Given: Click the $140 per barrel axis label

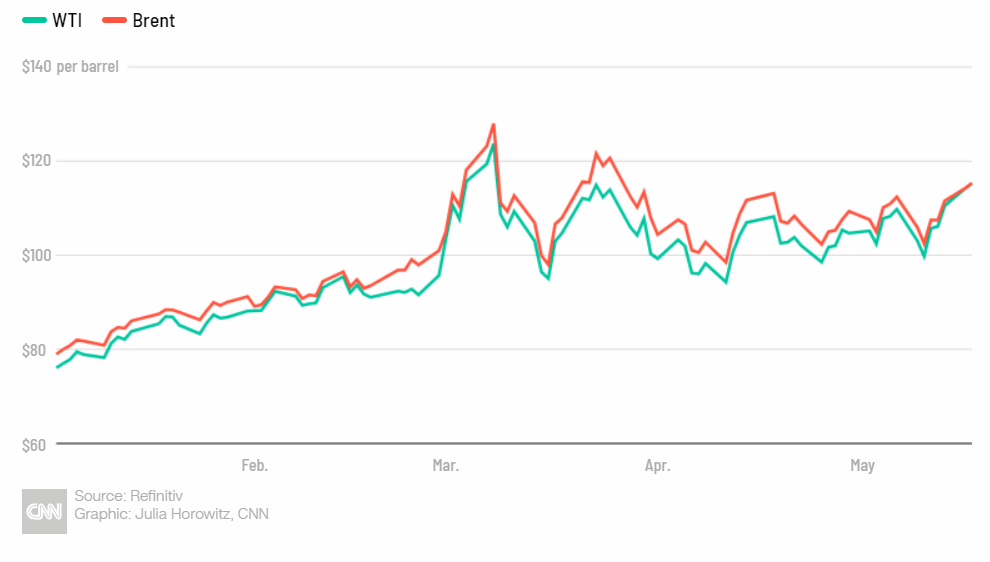Looking at the screenshot, I should 70,67.
